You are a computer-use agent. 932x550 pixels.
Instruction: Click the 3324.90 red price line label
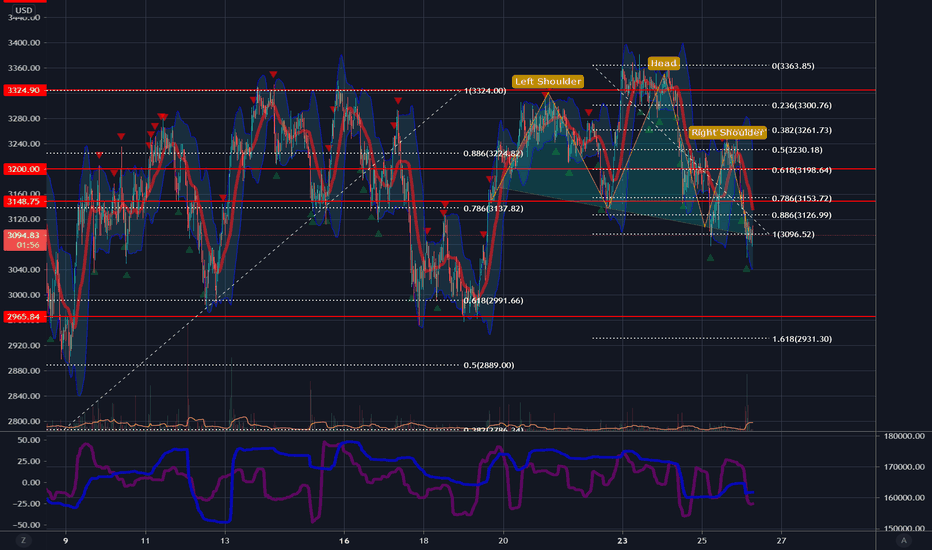tap(25, 90)
